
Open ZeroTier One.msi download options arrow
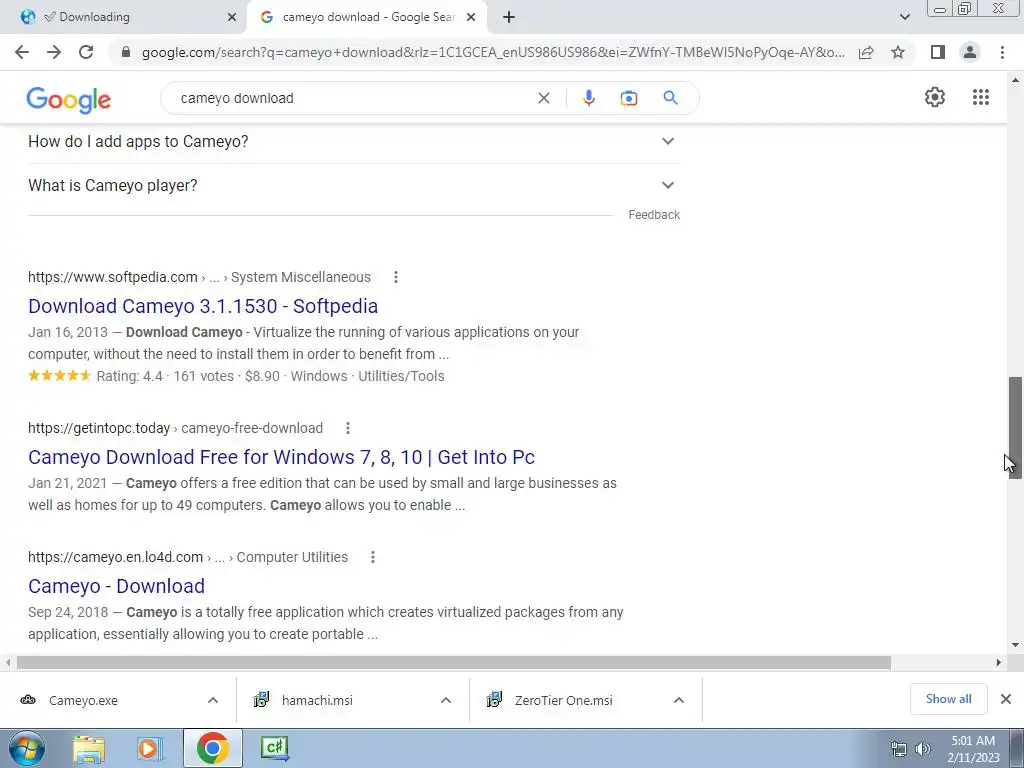pyautogui.click(x=679, y=700)
